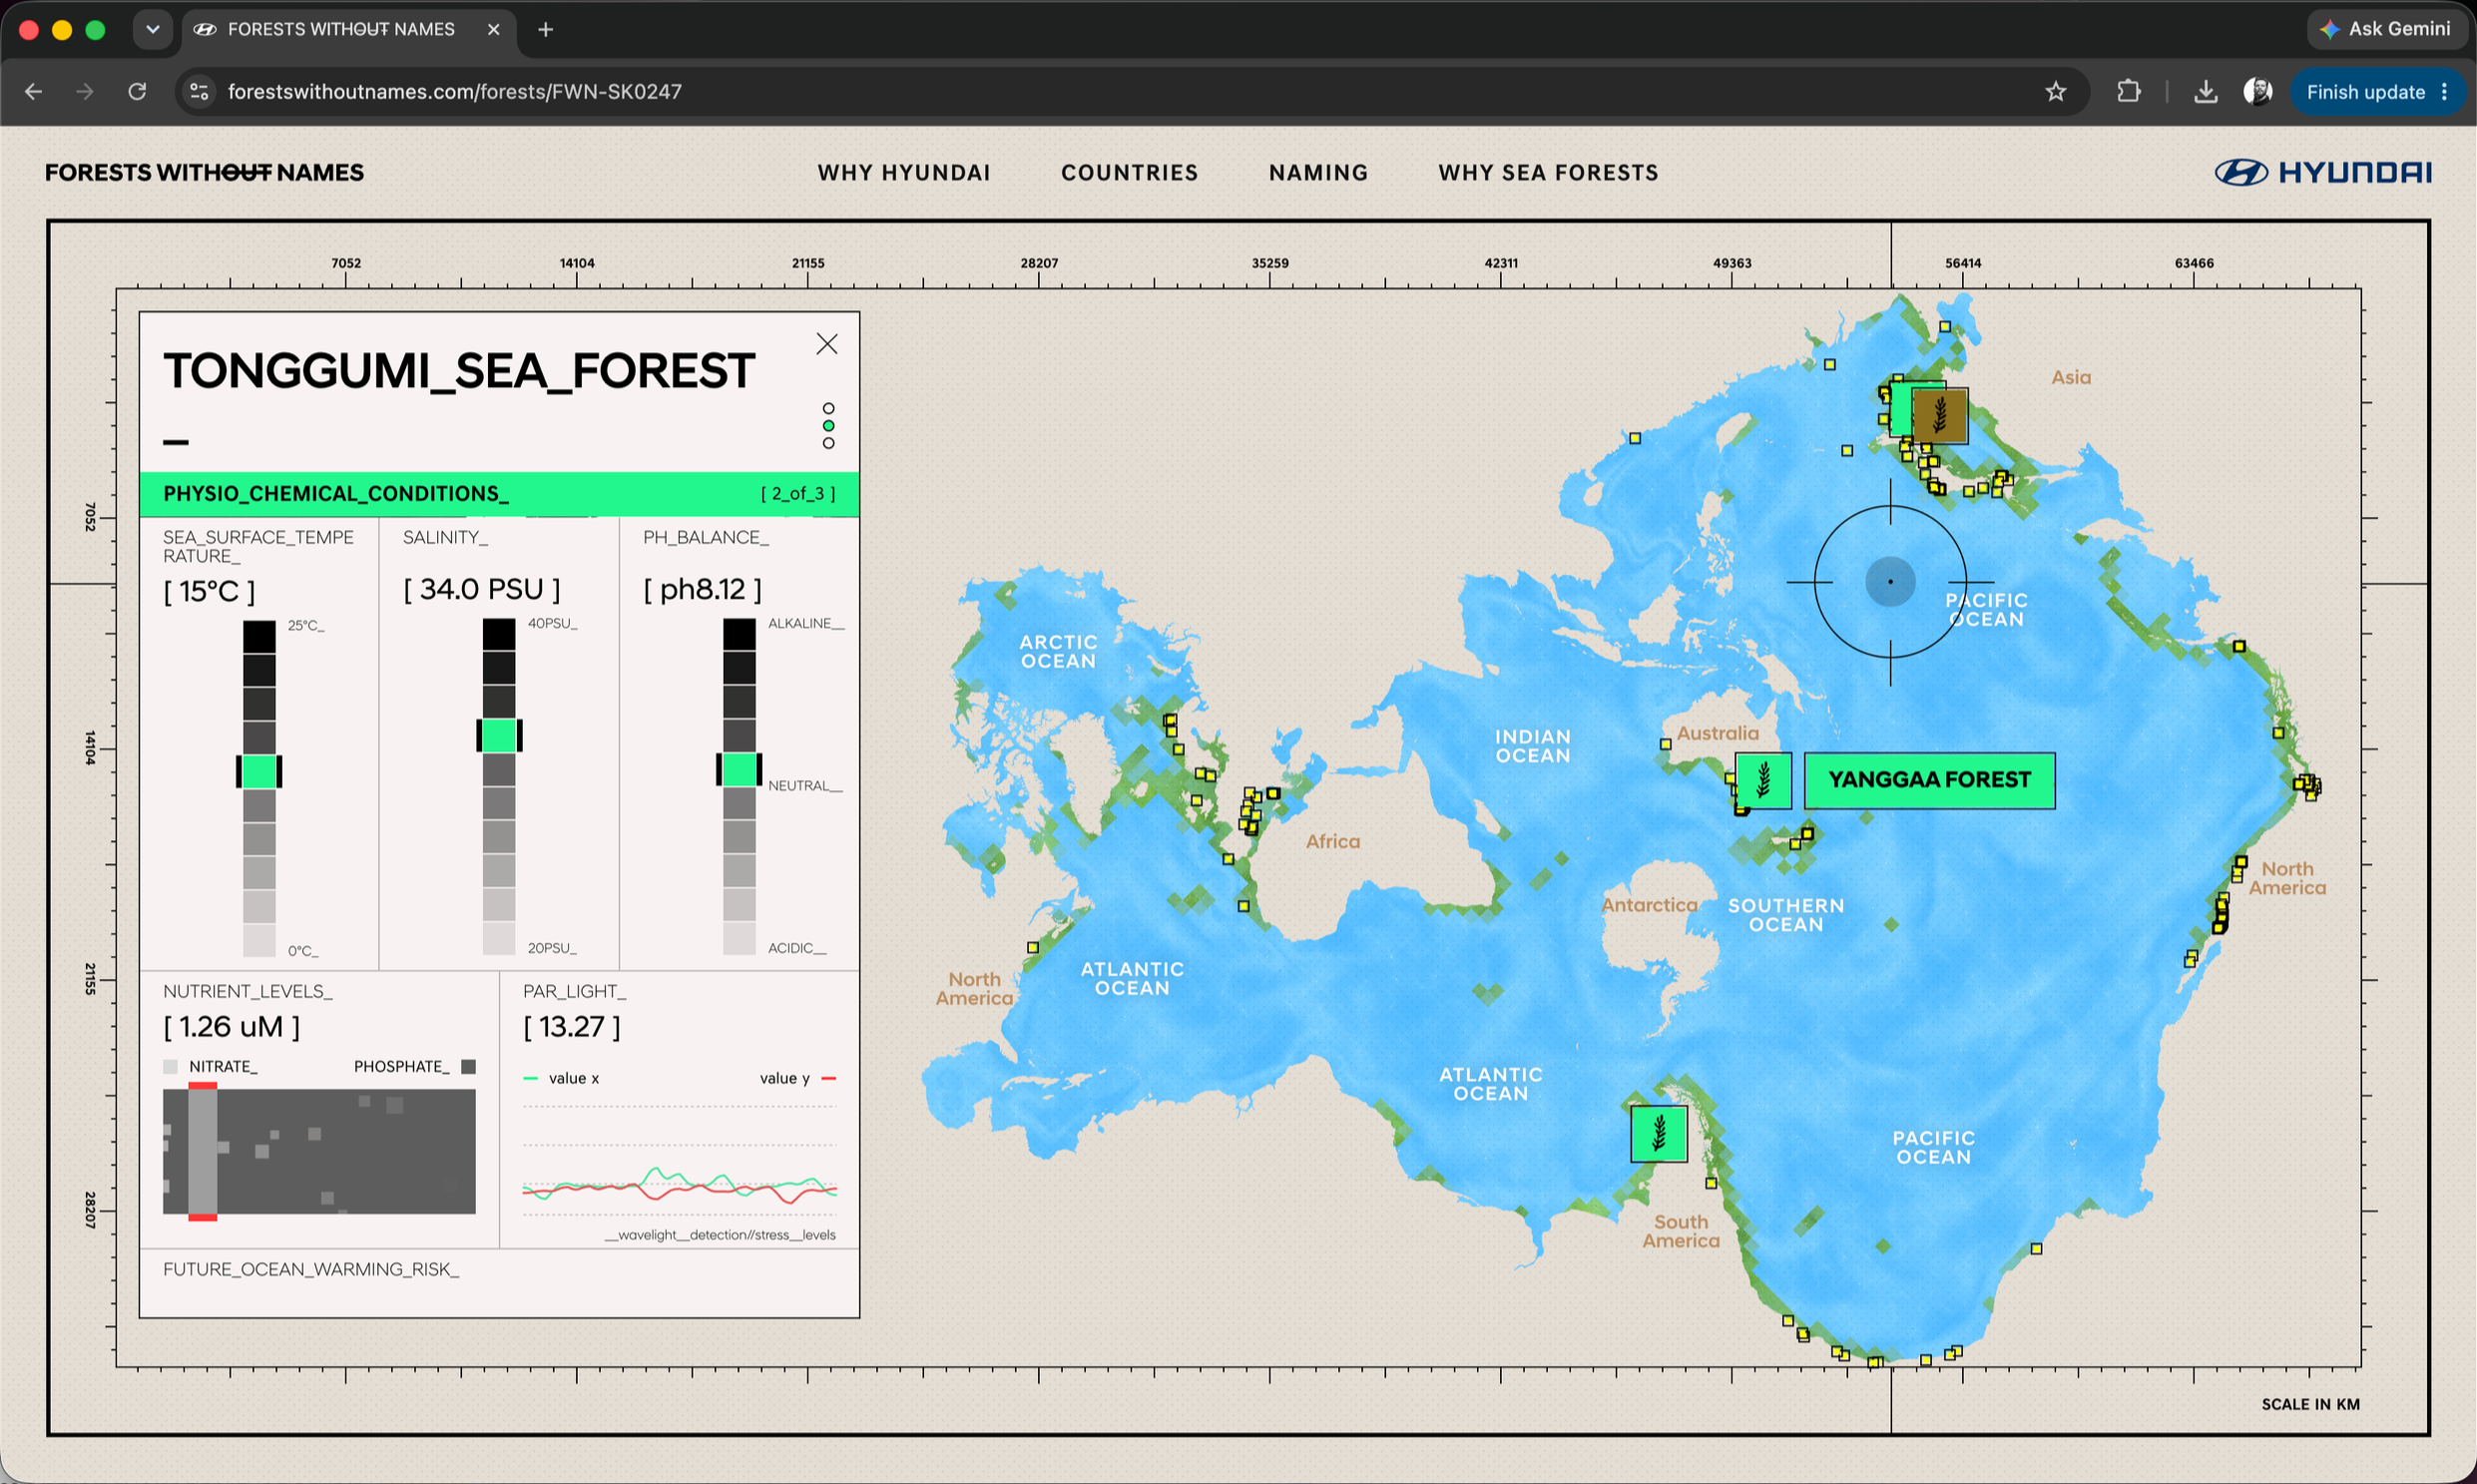Select the FORESTS WITHOUT NAMES browser tab
This screenshot has width=2477, height=1484.
[348, 29]
